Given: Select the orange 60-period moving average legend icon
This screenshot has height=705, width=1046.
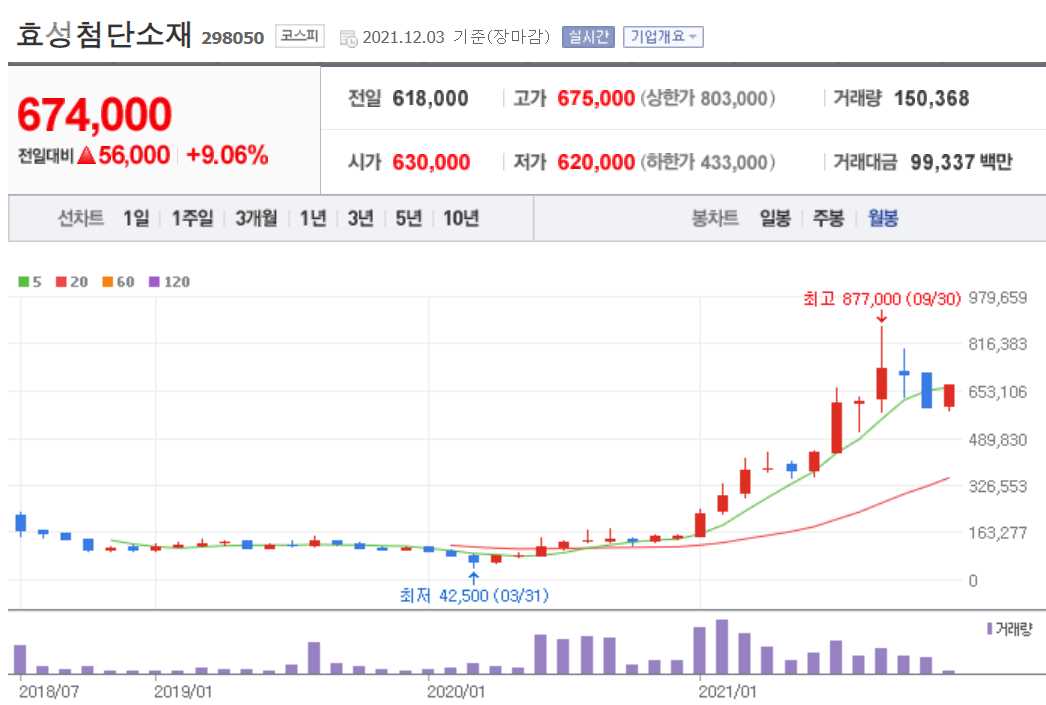Looking at the screenshot, I should click(106, 283).
